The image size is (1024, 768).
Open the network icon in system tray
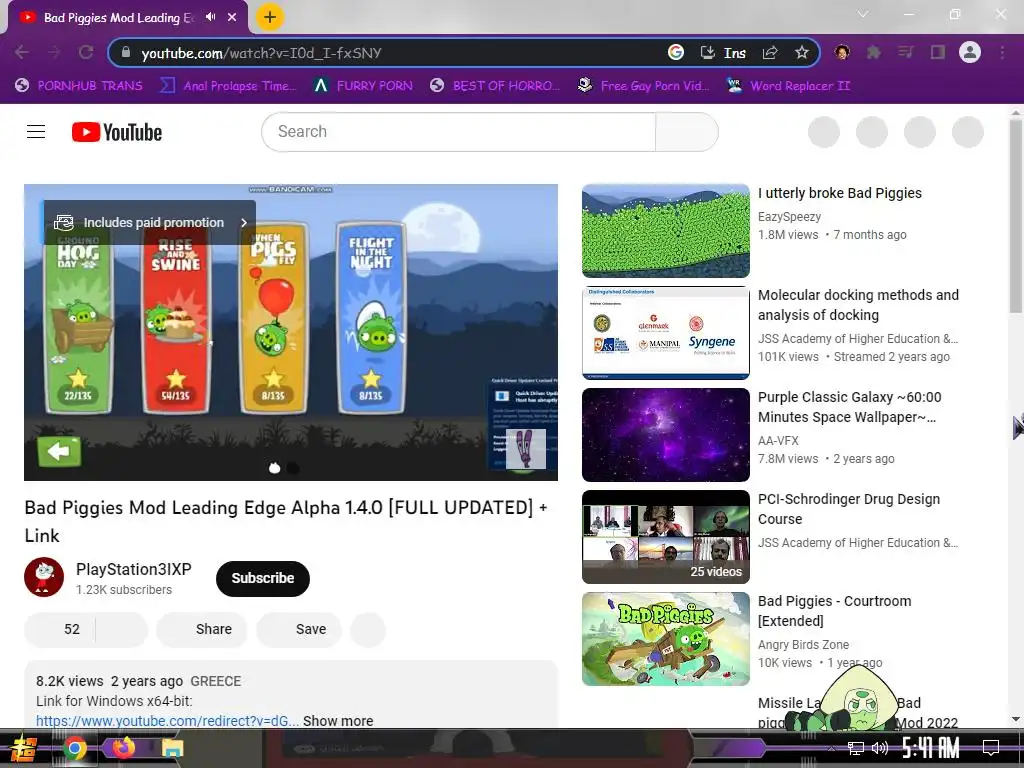[856, 748]
